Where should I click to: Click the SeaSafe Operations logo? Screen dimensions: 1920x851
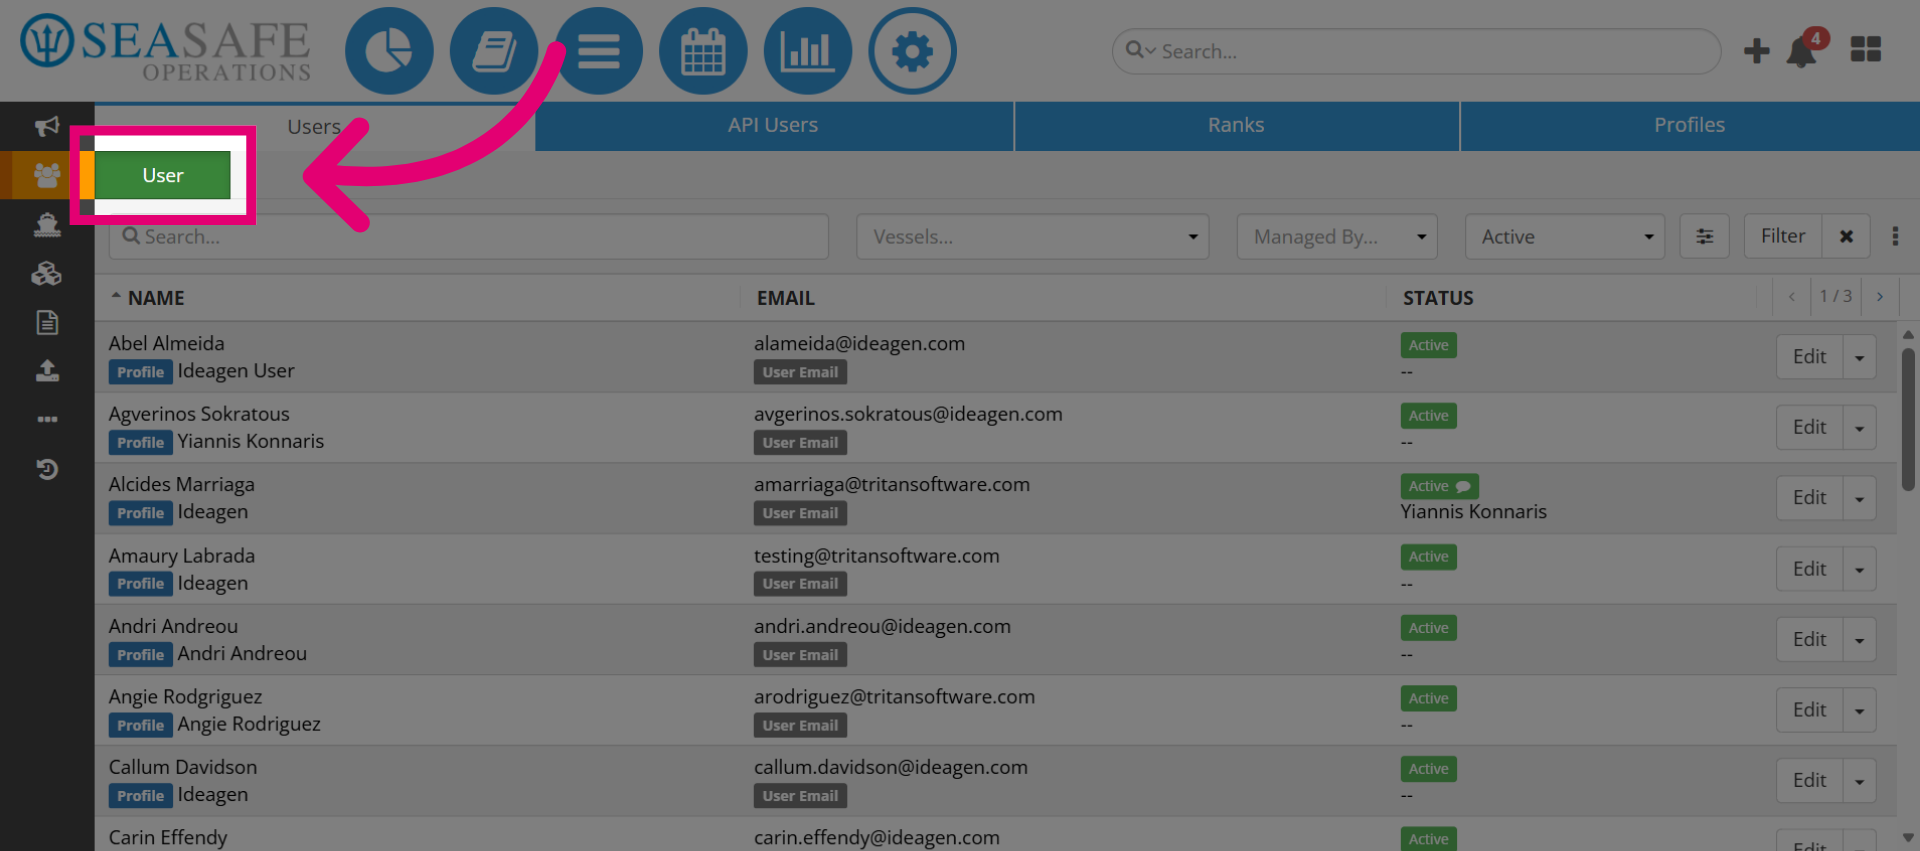[166, 49]
